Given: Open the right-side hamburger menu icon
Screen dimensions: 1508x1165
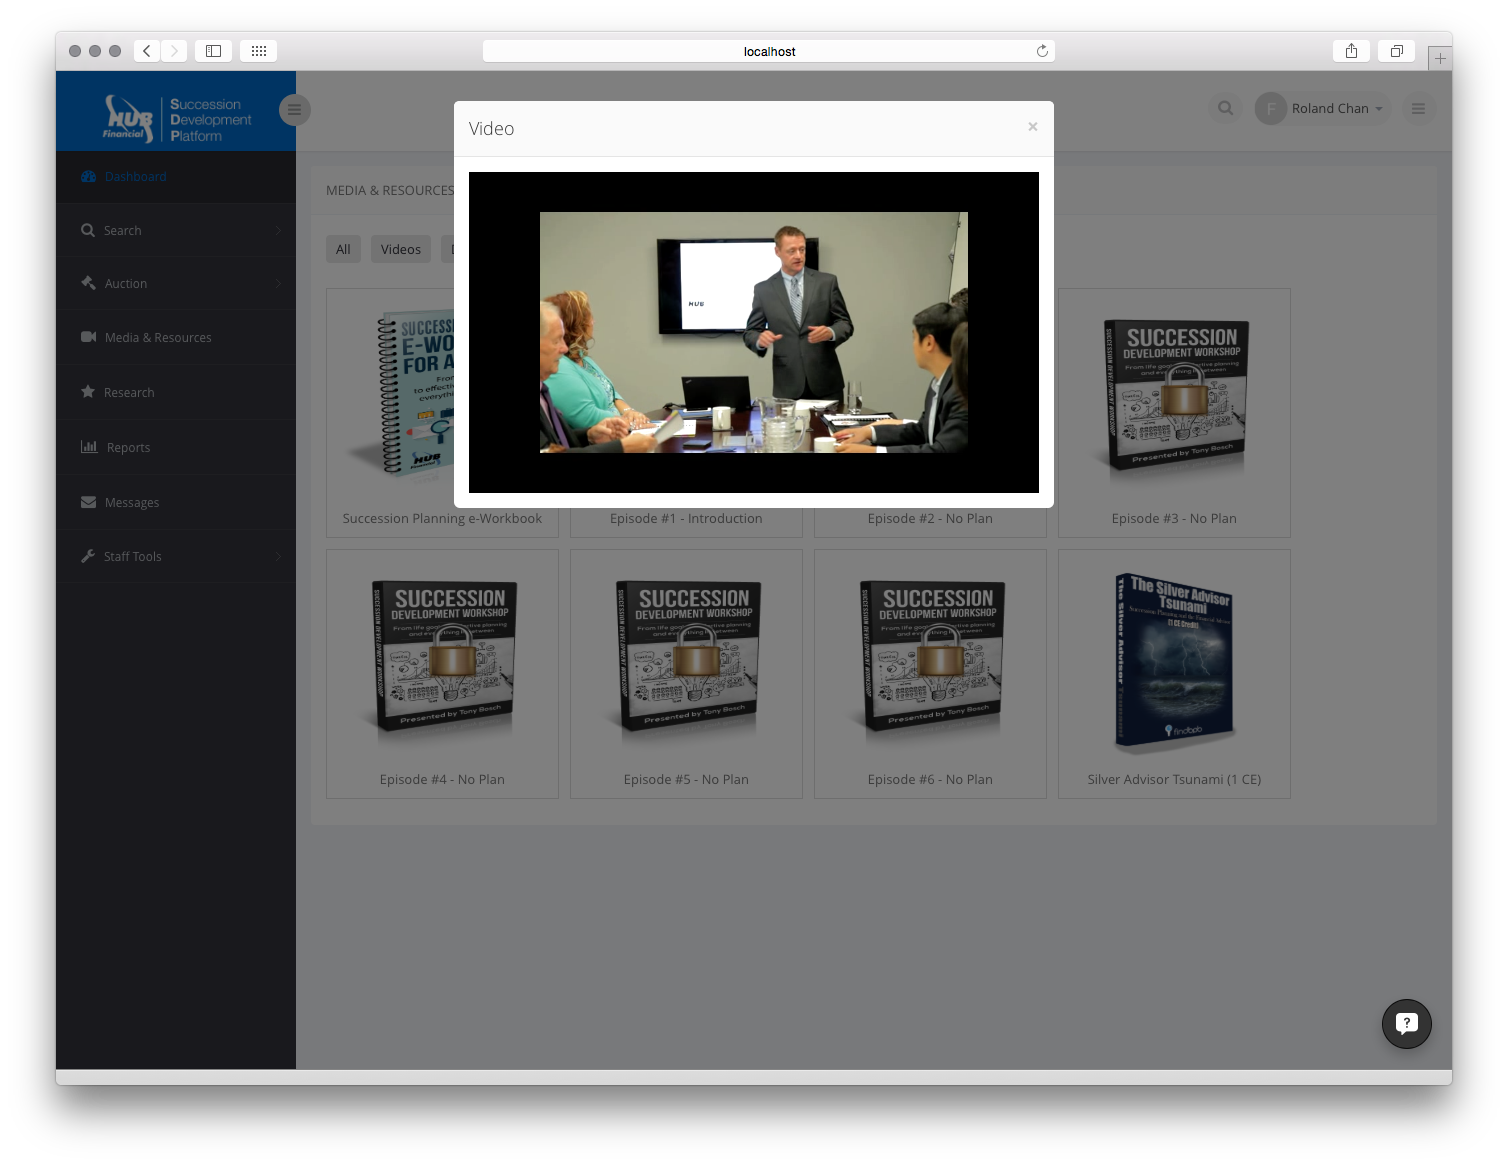Looking at the screenshot, I should tap(1417, 109).
